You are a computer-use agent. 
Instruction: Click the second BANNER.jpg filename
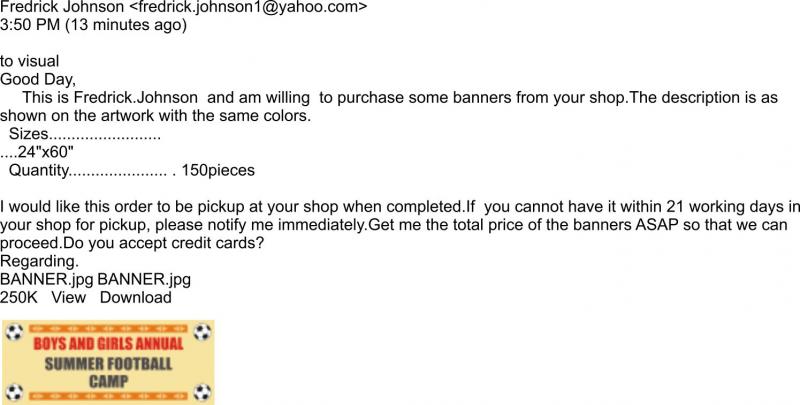pyautogui.click(x=144, y=280)
